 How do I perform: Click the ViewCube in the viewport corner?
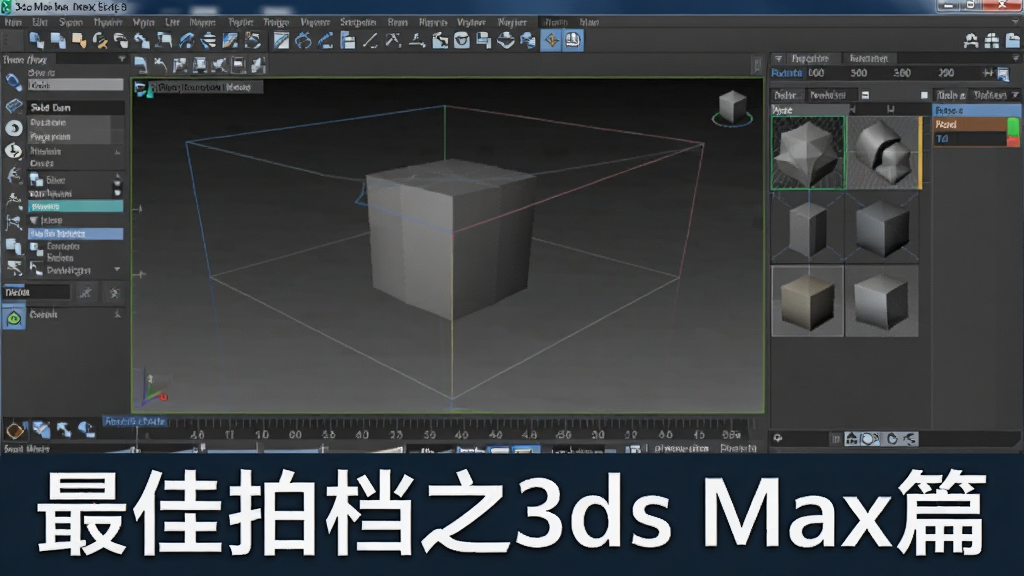[x=732, y=108]
